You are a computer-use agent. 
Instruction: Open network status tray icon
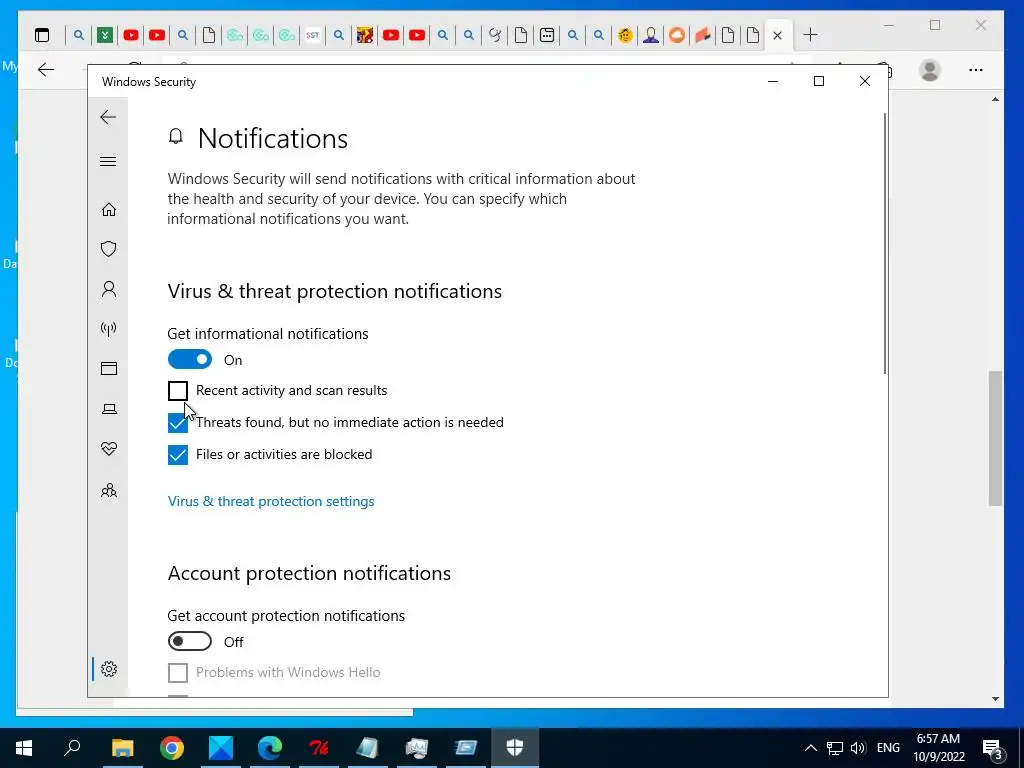coord(835,748)
